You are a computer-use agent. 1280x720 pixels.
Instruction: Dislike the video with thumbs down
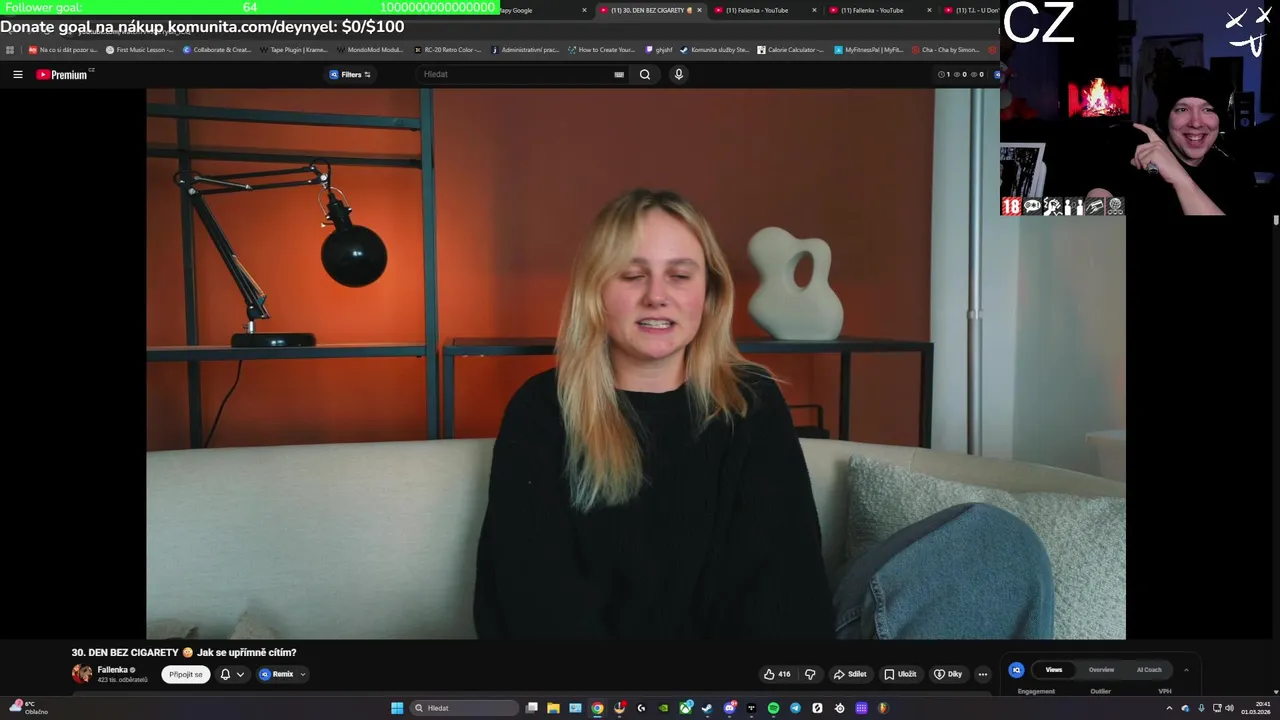coord(810,674)
